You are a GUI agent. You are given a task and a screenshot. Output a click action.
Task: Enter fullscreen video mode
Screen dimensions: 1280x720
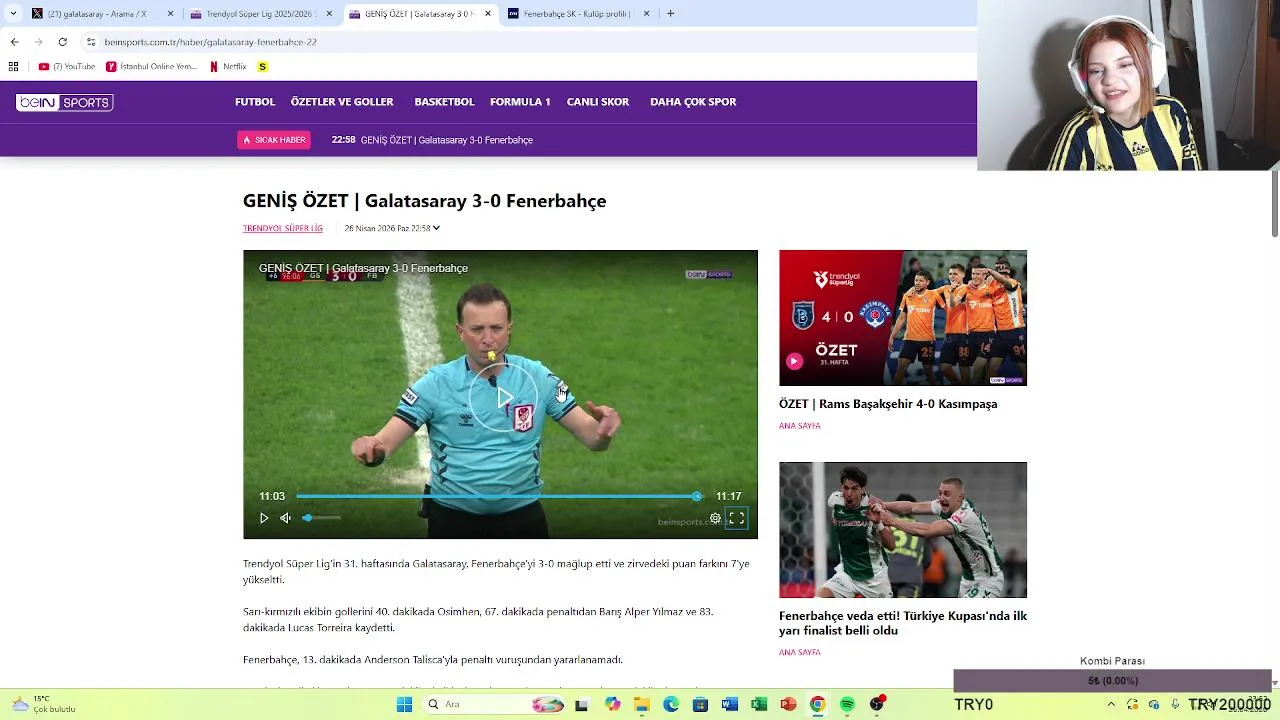point(737,518)
